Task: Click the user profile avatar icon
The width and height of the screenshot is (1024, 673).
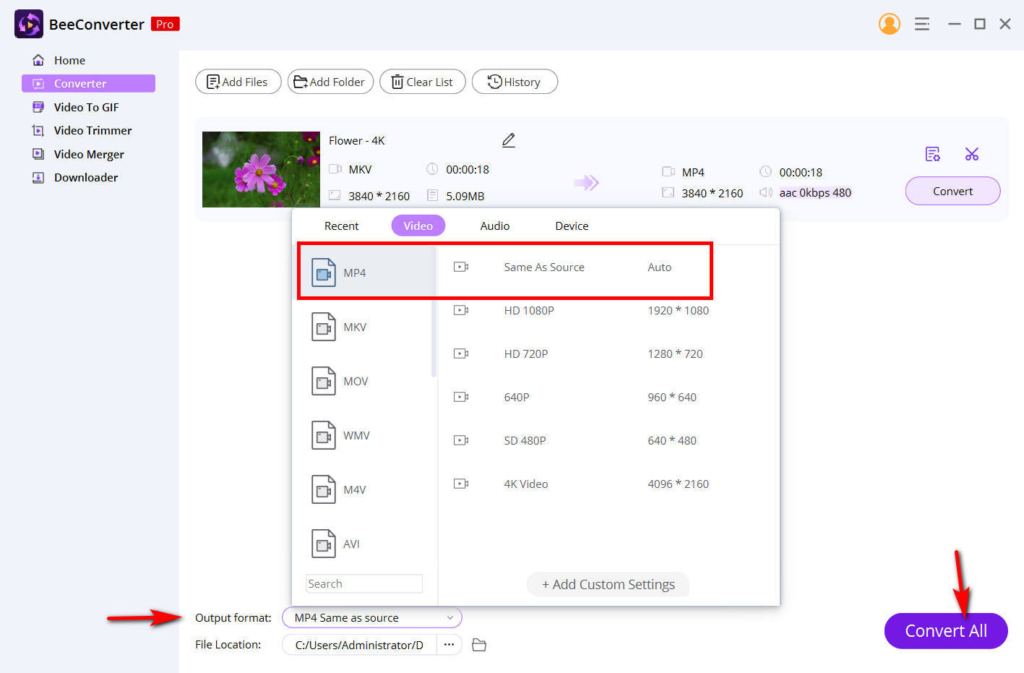Action: tap(889, 23)
